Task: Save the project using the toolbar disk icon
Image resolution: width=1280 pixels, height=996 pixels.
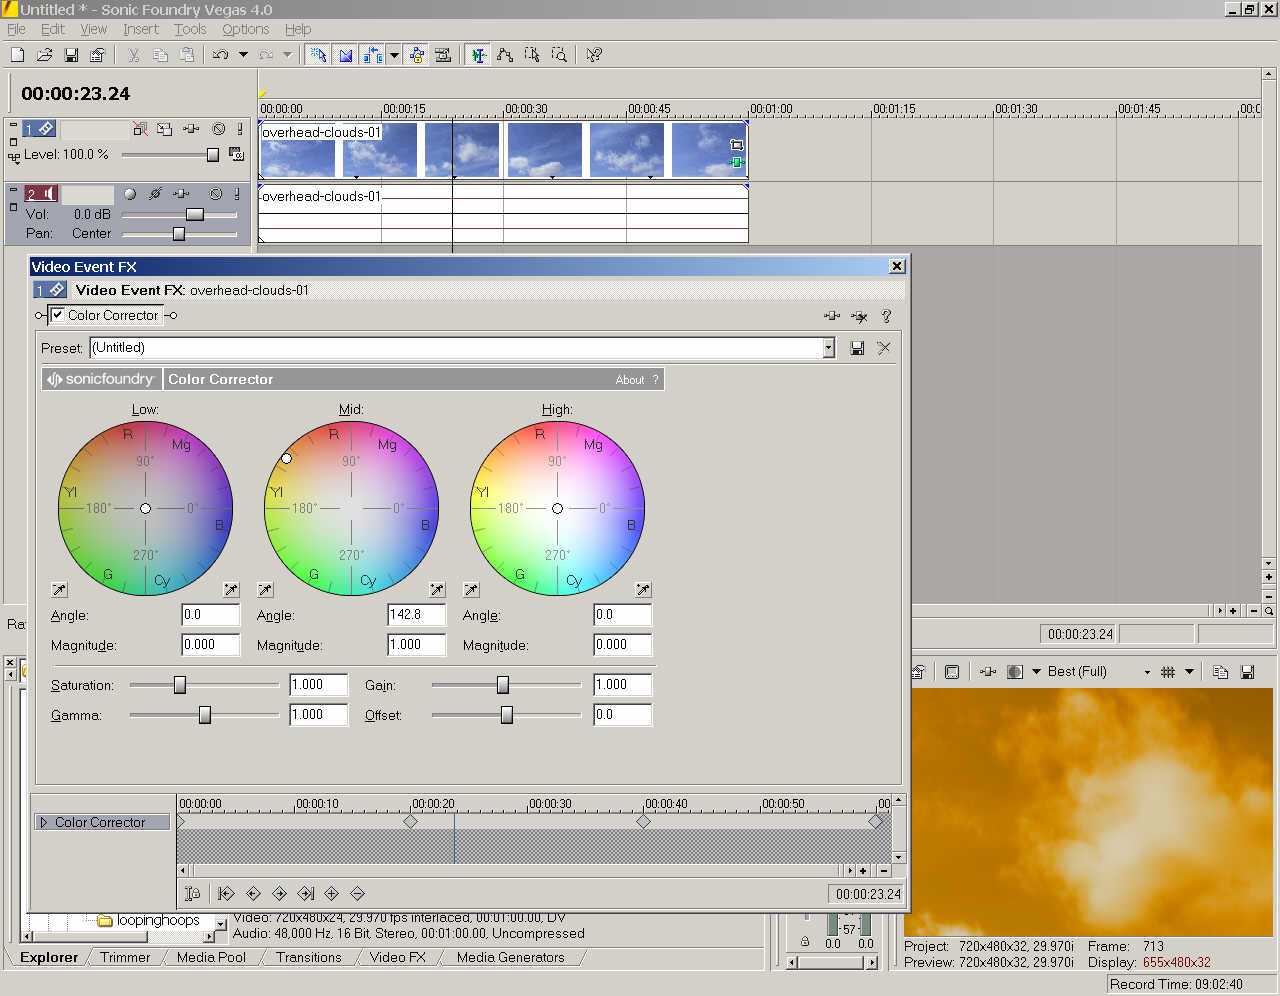Action: (x=71, y=55)
